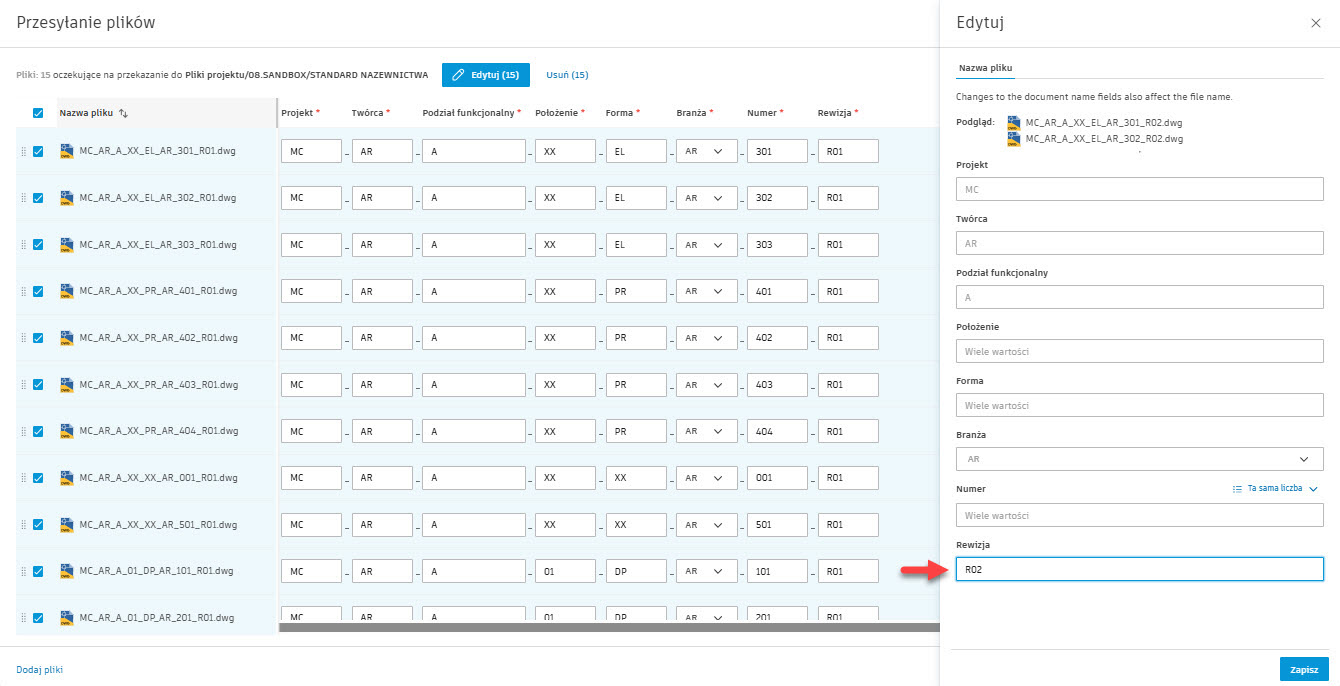Click the Usuń (15) link

[567, 75]
